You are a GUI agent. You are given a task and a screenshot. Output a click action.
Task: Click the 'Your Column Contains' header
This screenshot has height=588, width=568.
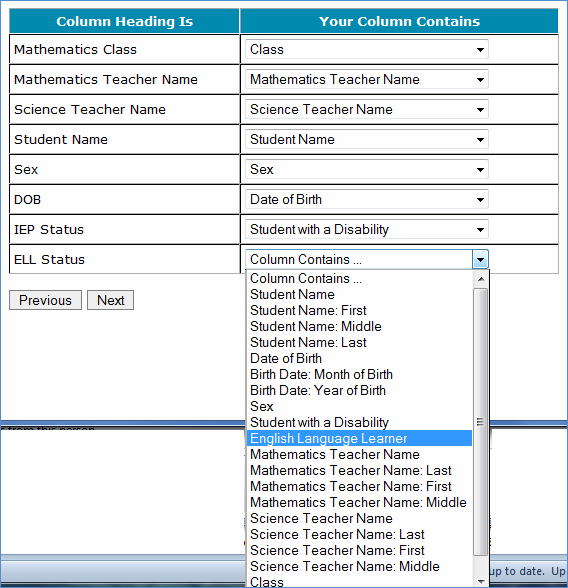pyautogui.click(x=399, y=21)
